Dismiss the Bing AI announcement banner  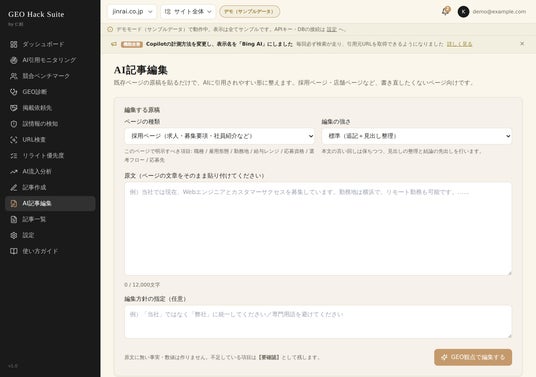point(522,43)
